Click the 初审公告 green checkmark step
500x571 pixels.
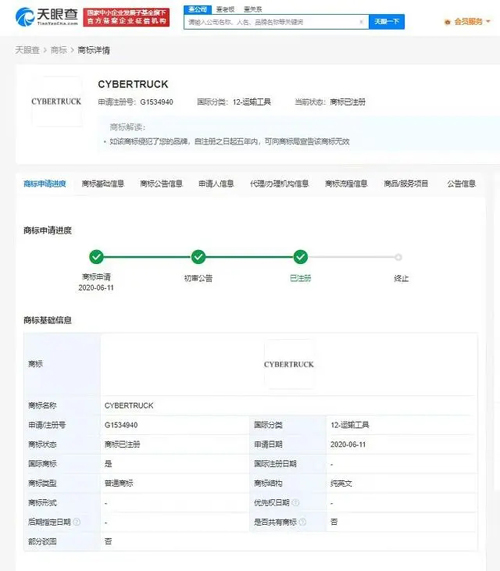198,257
